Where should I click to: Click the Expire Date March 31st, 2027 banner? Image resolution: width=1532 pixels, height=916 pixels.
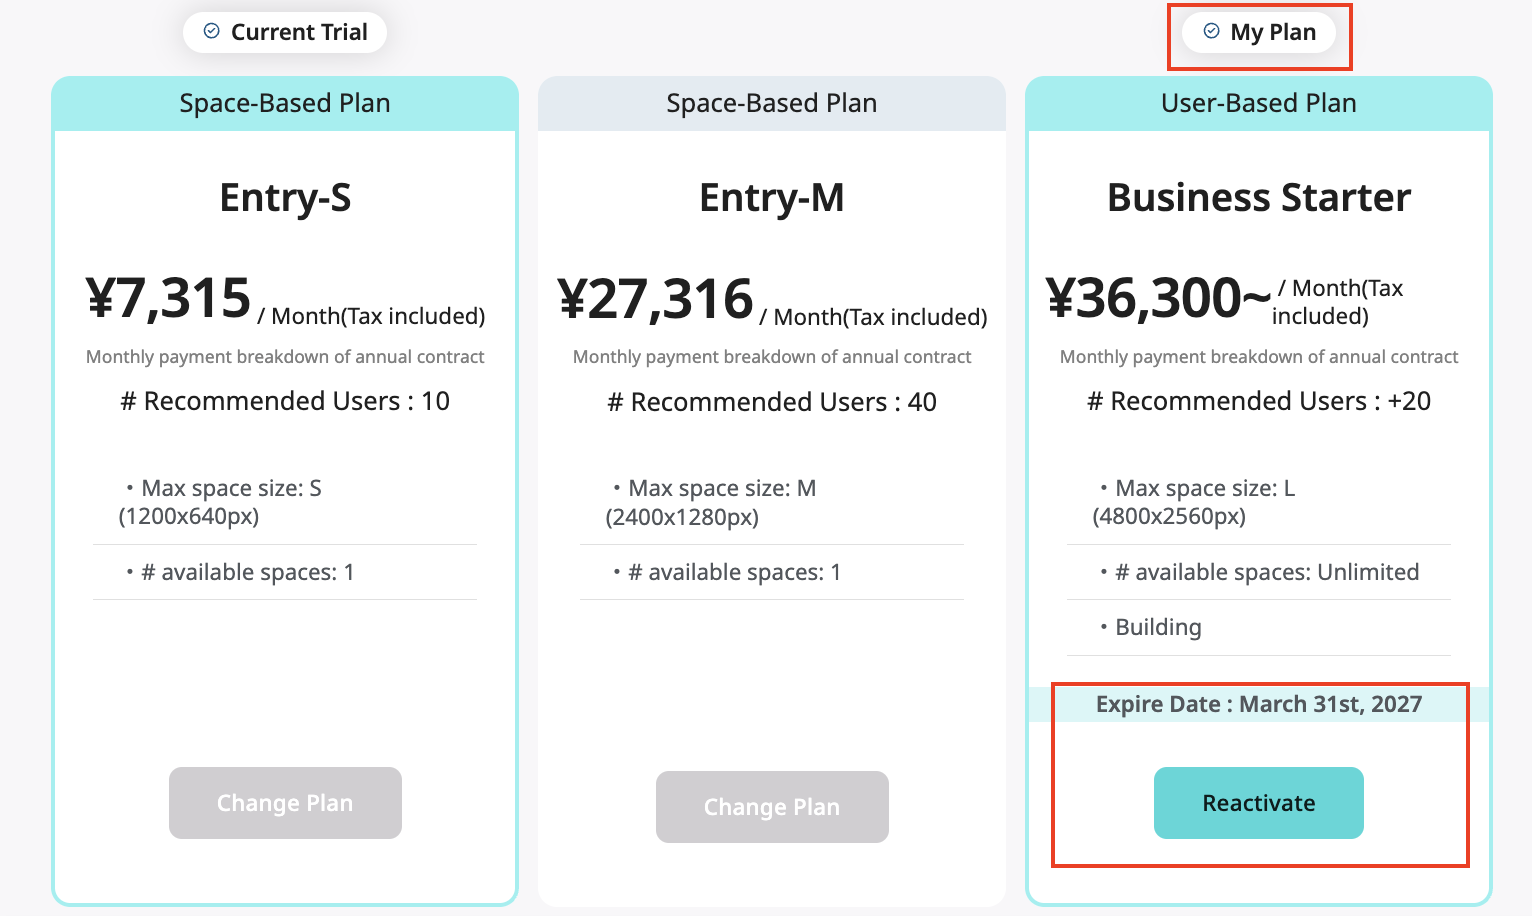click(1258, 704)
